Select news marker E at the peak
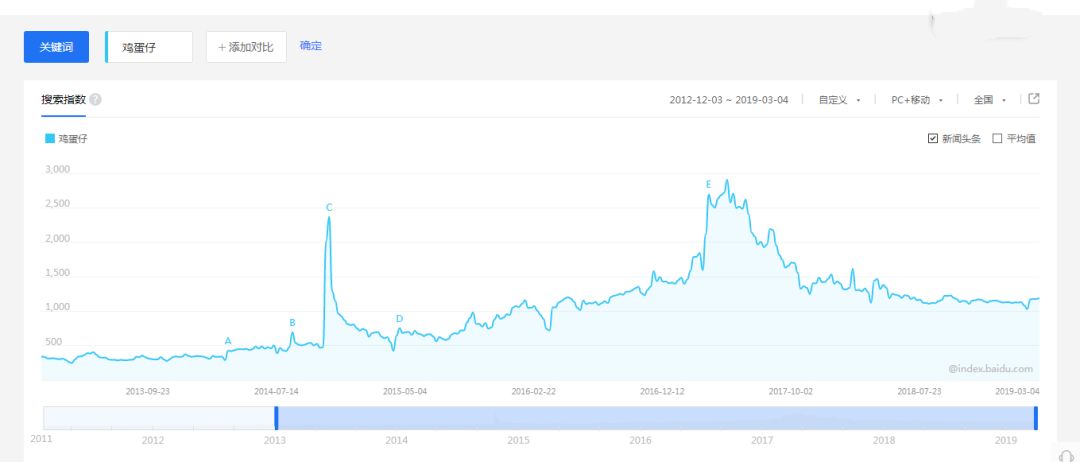Screen dimensions: 1080x462 tap(708, 184)
